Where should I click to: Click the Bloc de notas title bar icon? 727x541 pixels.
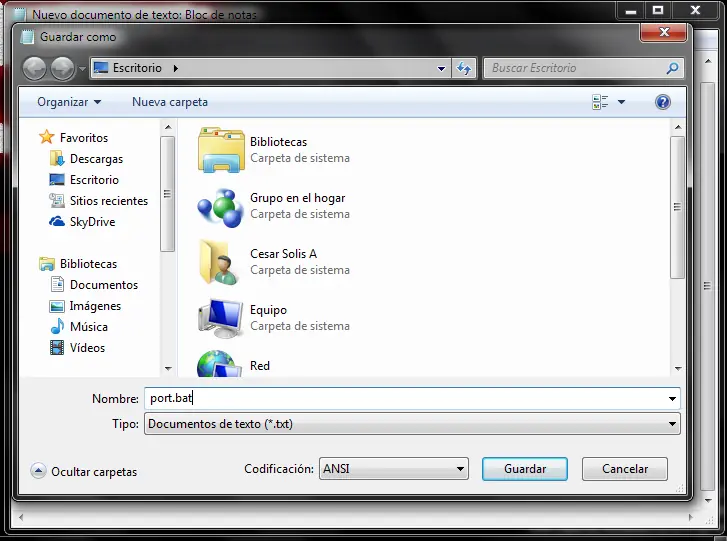click(19, 14)
